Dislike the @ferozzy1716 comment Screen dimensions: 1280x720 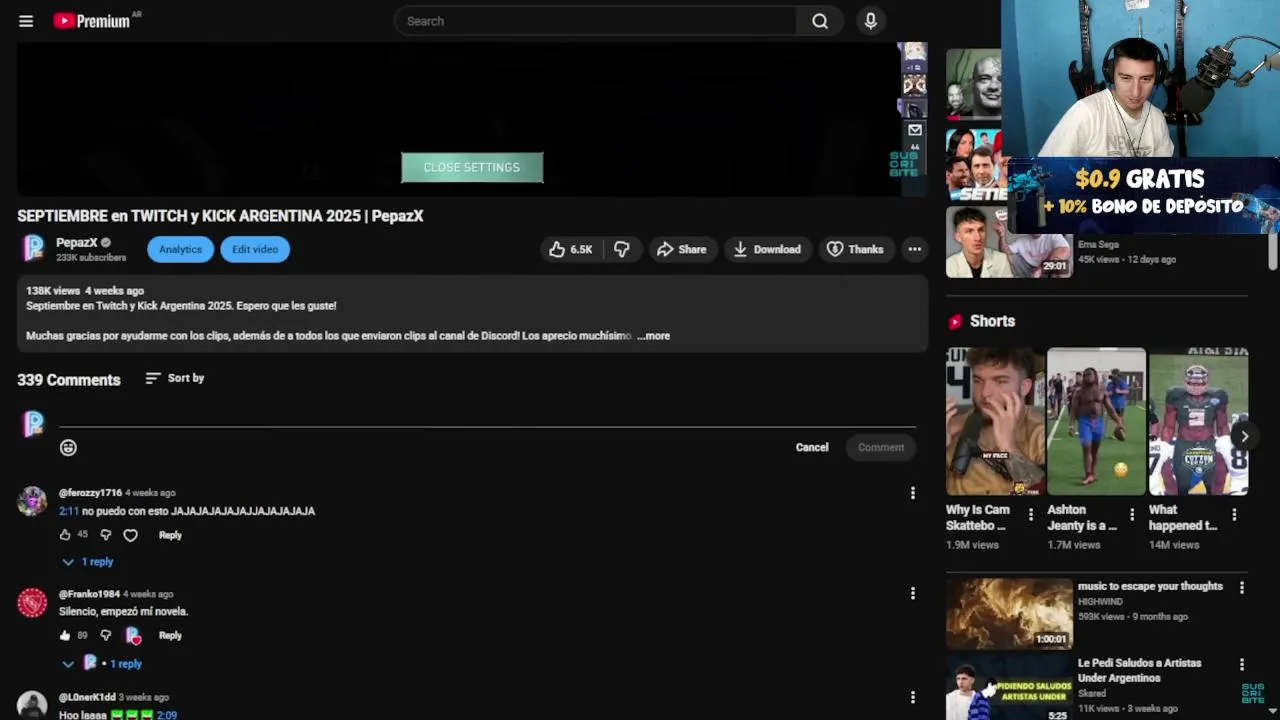pyautogui.click(x=106, y=535)
